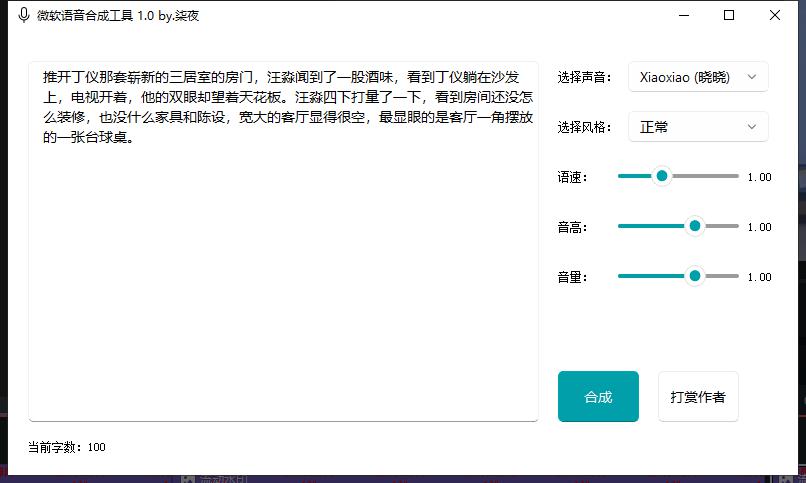Close the speech synthesis tool window
The width and height of the screenshot is (806, 483).
tap(775, 16)
